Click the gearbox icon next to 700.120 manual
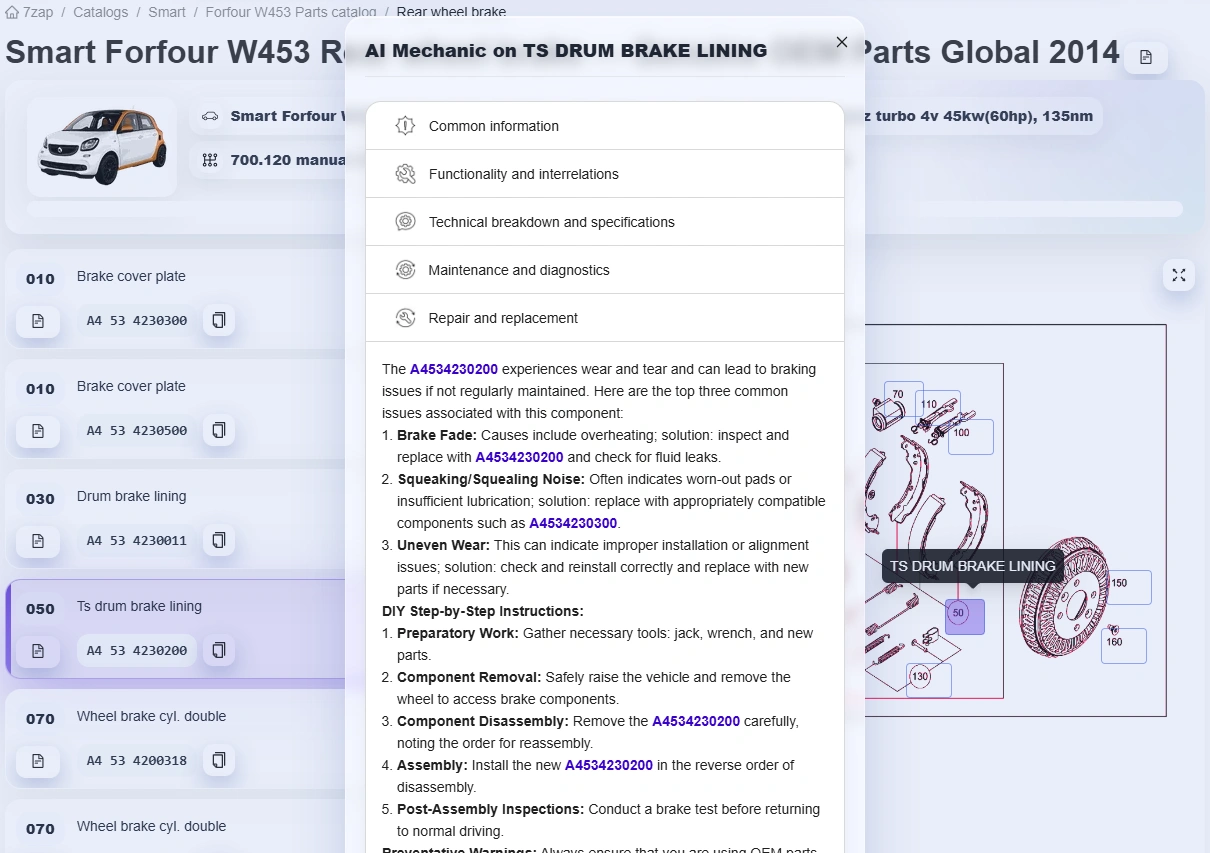The width and height of the screenshot is (1210, 853). click(x=210, y=160)
